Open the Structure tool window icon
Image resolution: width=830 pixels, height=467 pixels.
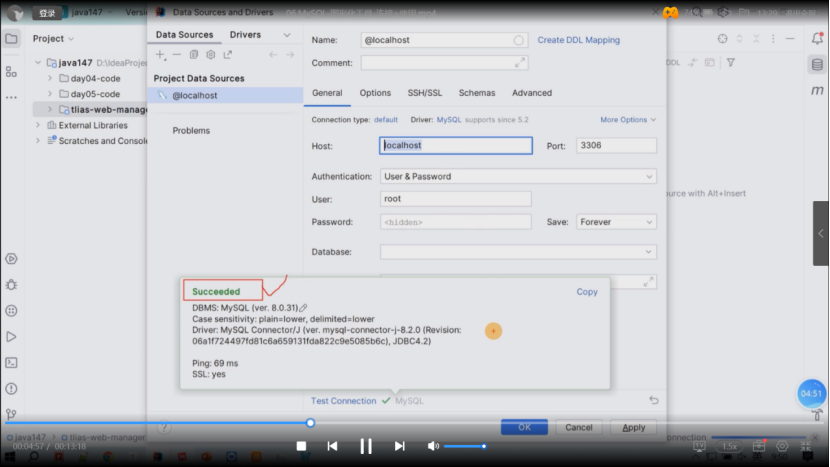[x=11, y=71]
